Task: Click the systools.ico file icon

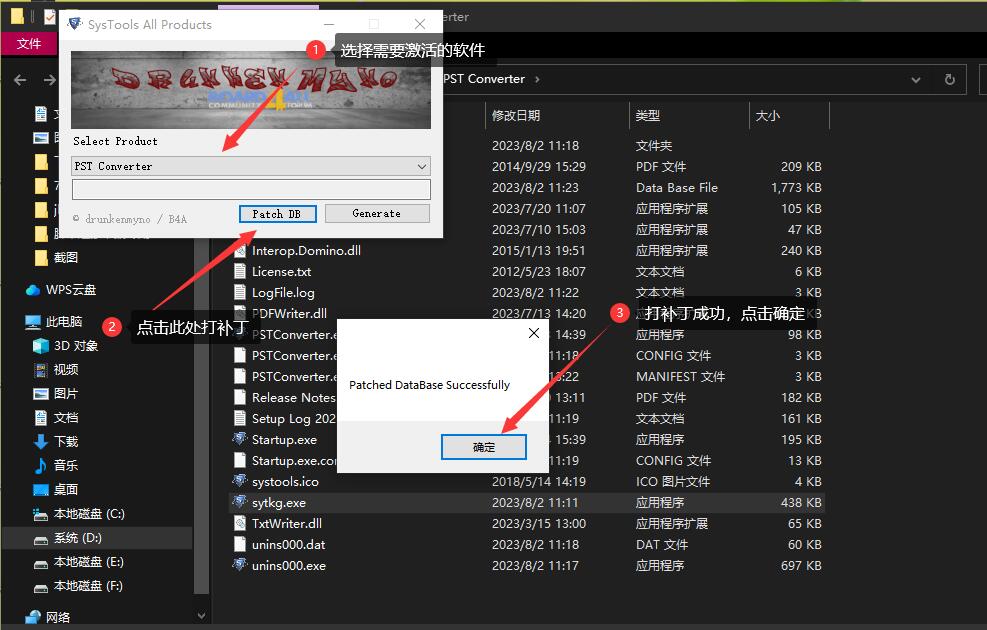Action: tap(240, 481)
